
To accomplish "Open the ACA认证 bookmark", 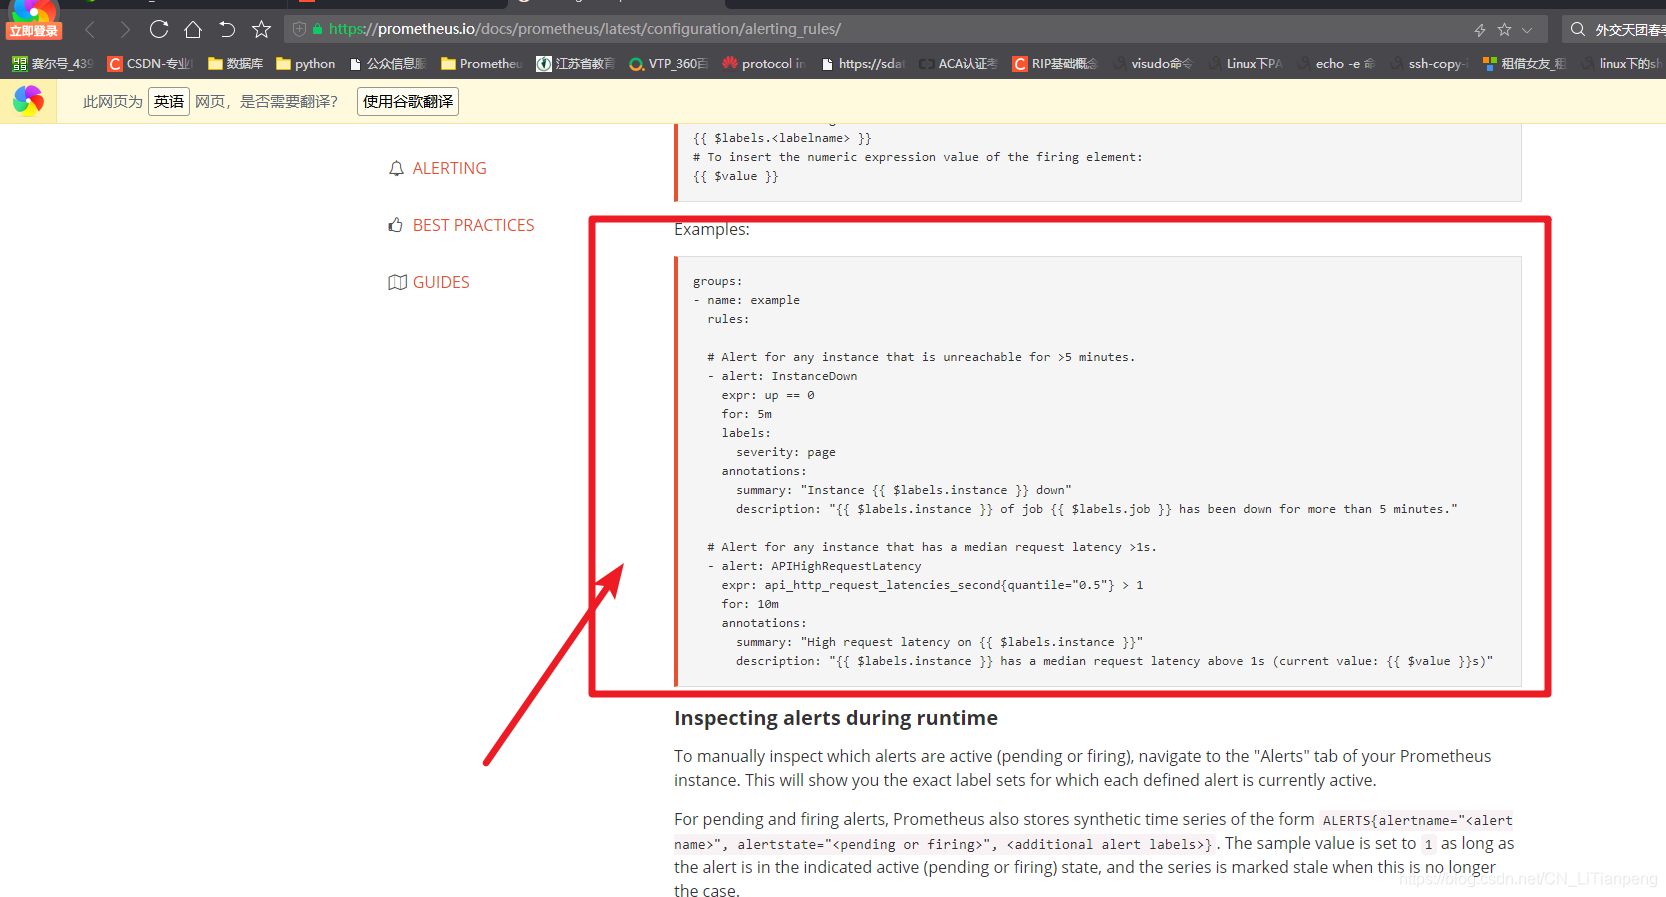I will (958, 63).
